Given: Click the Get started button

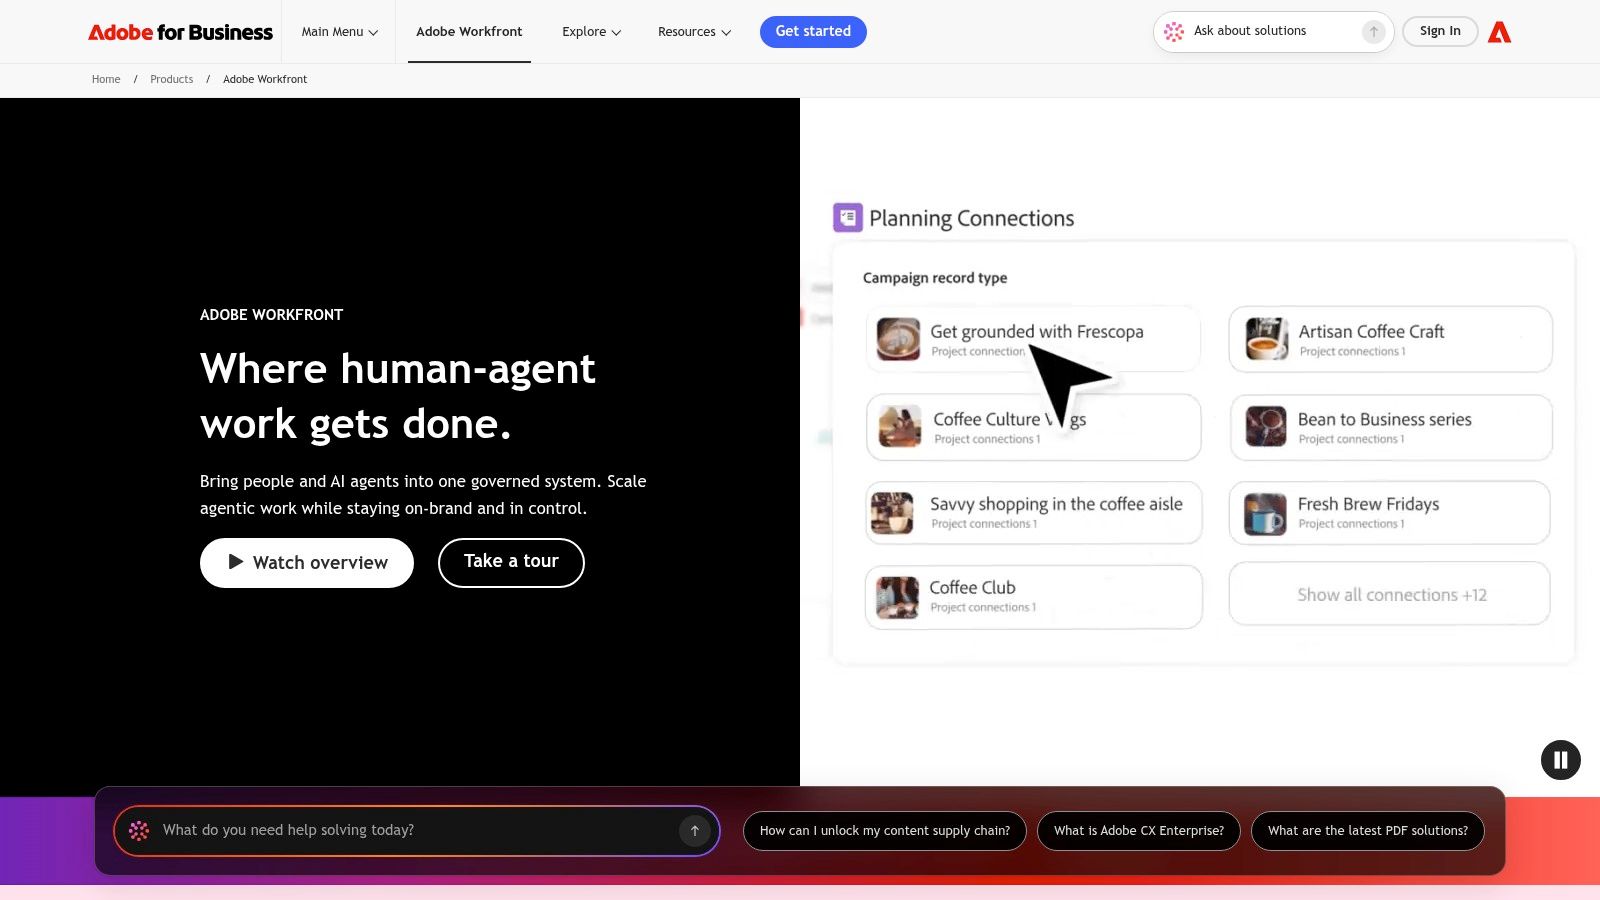Looking at the screenshot, I should coord(813,32).
